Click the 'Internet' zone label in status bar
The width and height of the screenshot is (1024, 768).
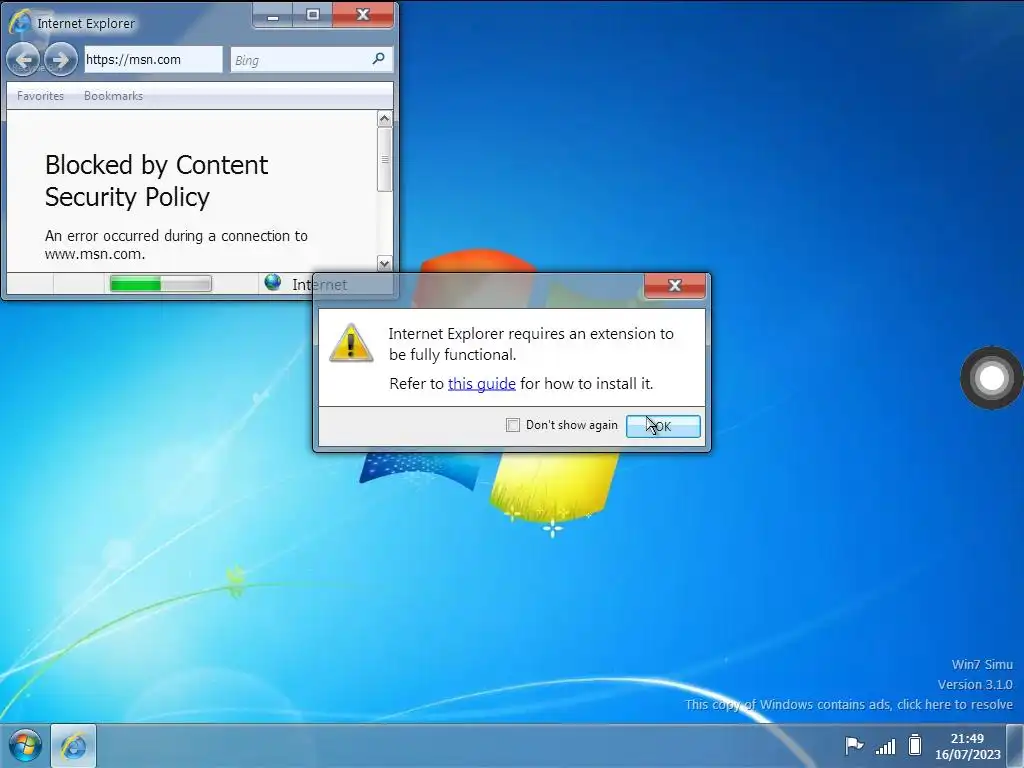319,284
